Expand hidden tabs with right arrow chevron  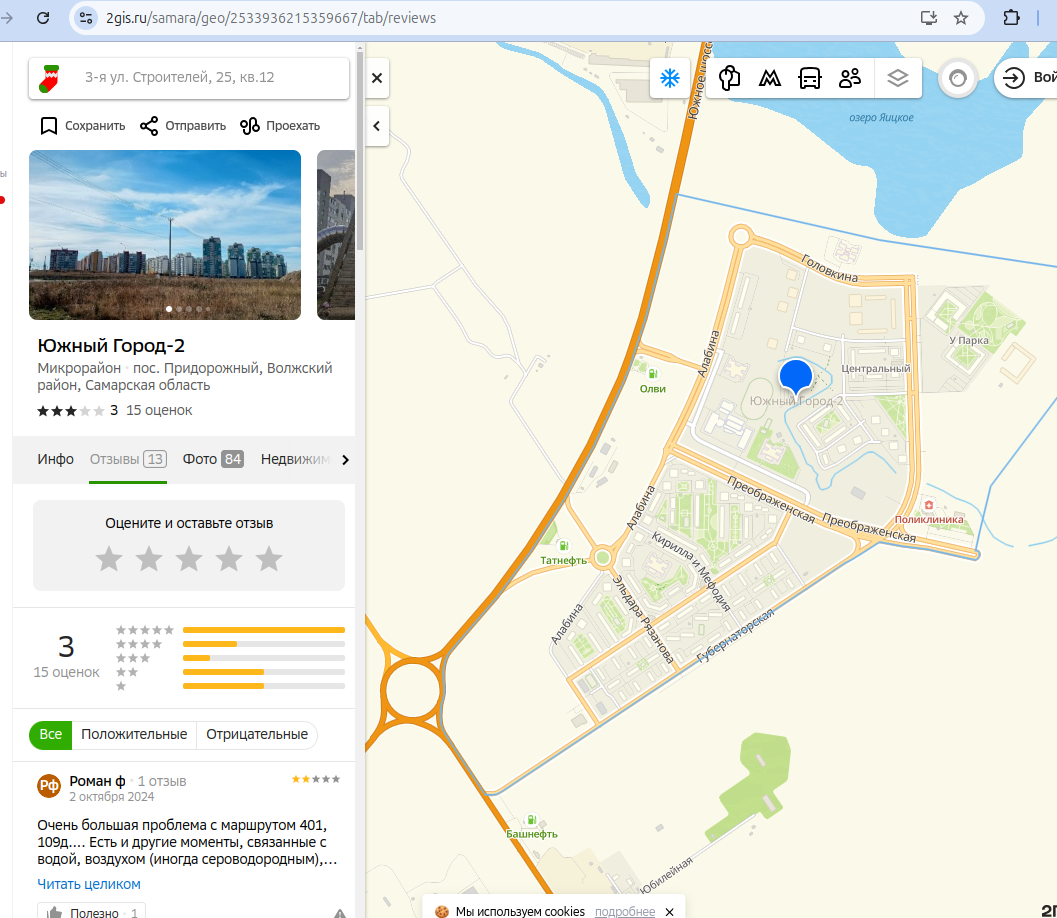345,459
